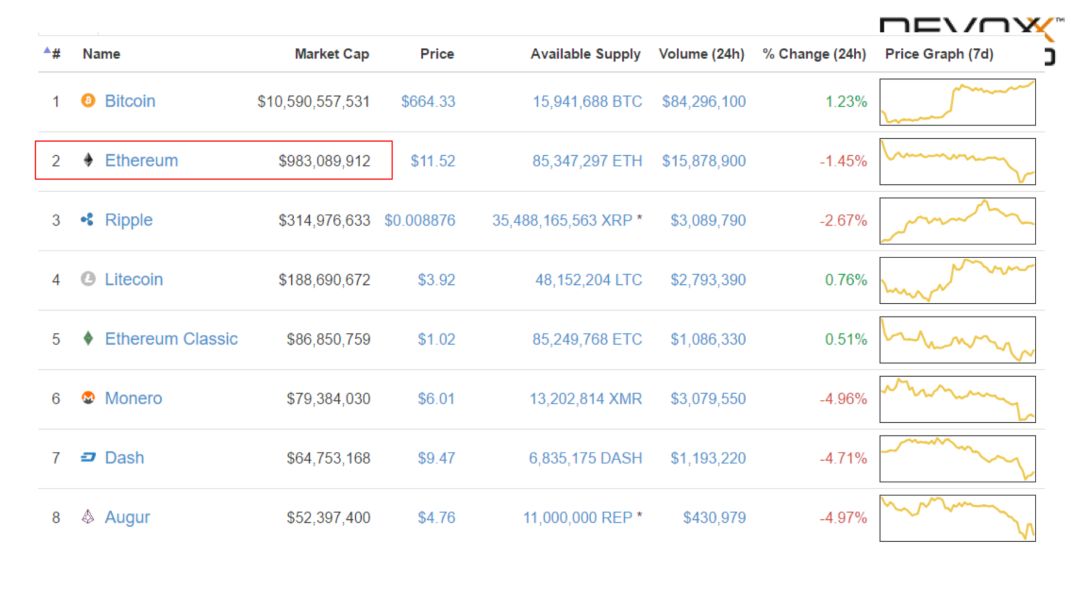This screenshot has height=608, width=1080.
Task: Click Dash volume $1,193,220
Action: [708, 459]
